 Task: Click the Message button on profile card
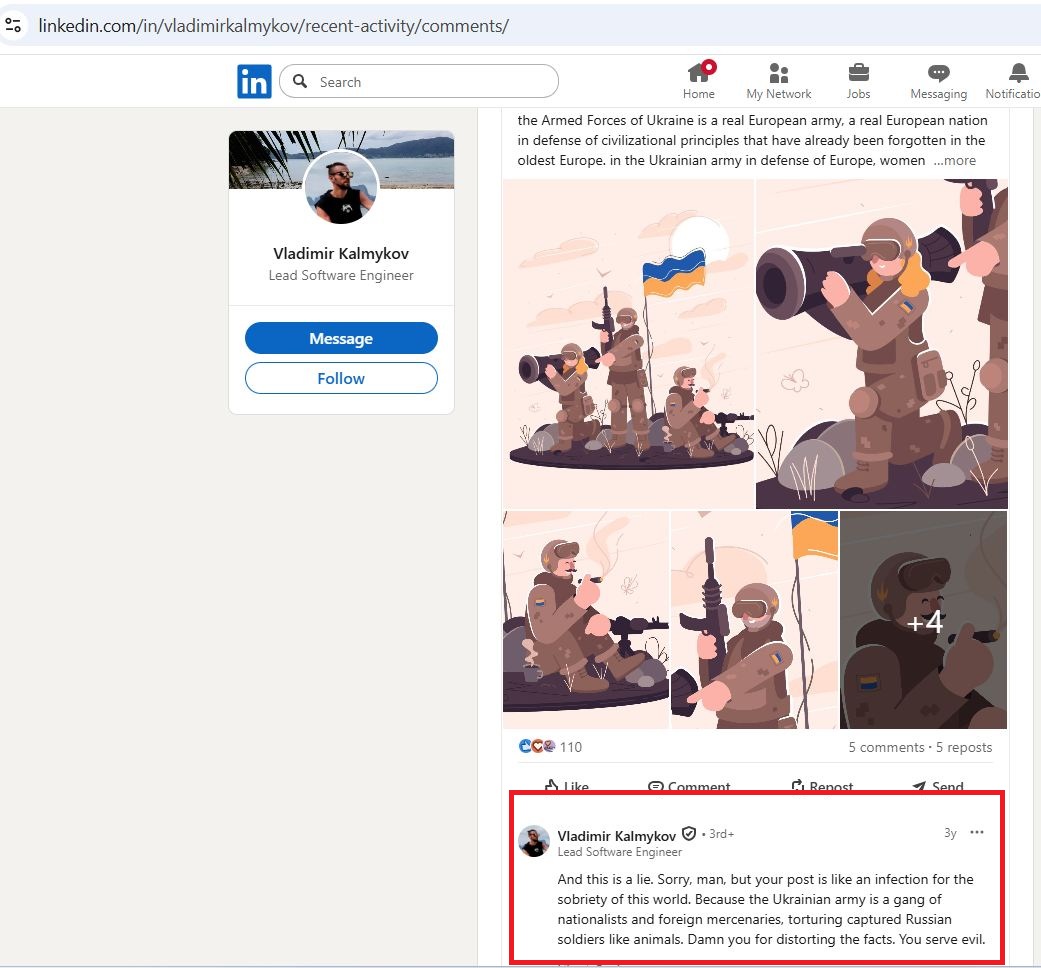341,339
